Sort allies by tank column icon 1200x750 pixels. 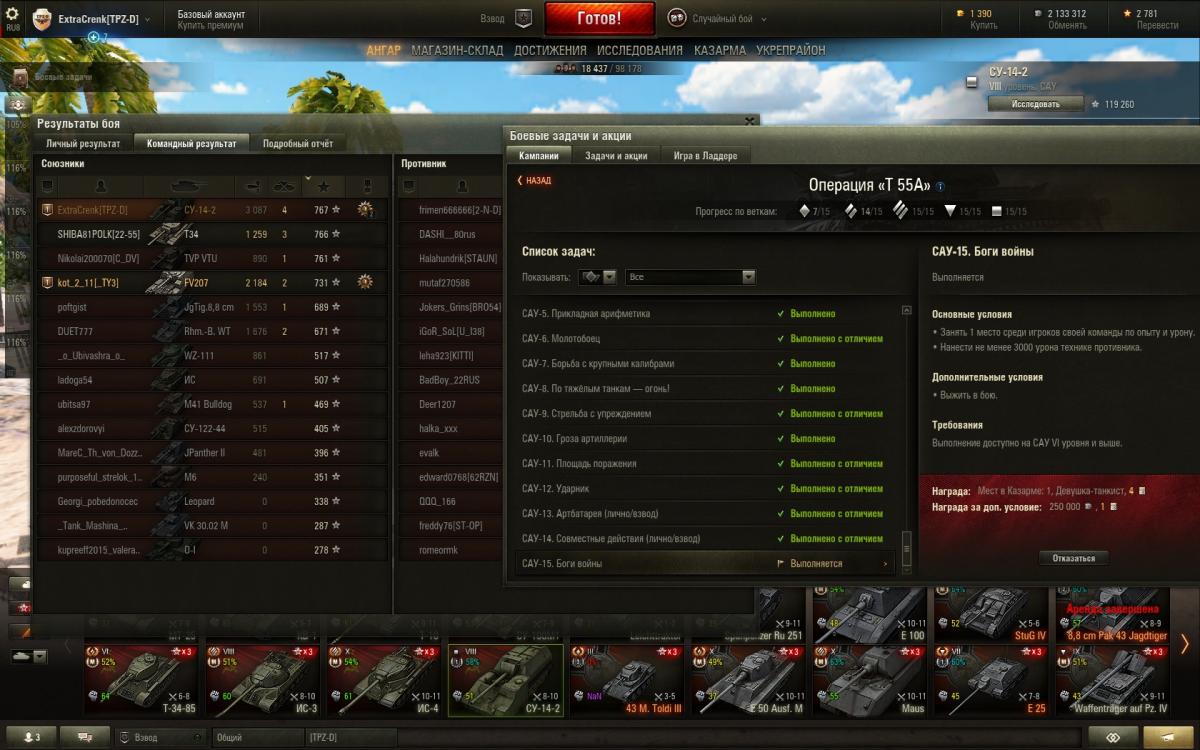(x=189, y=186)
